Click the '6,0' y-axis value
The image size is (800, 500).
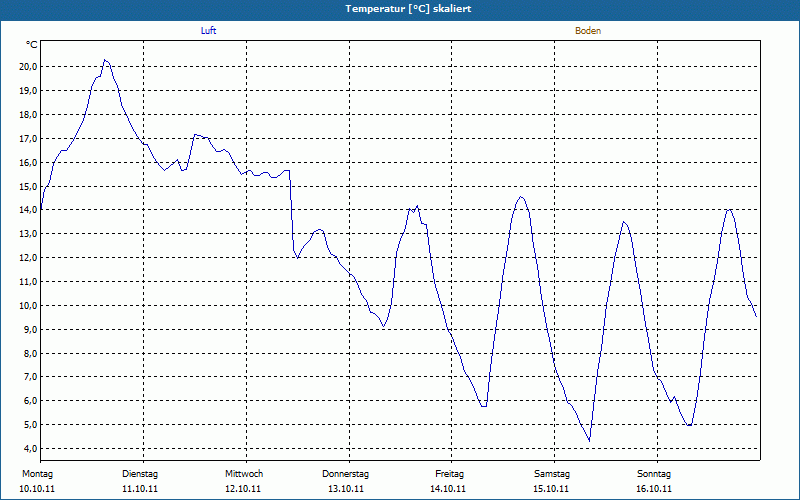[30, 401]
